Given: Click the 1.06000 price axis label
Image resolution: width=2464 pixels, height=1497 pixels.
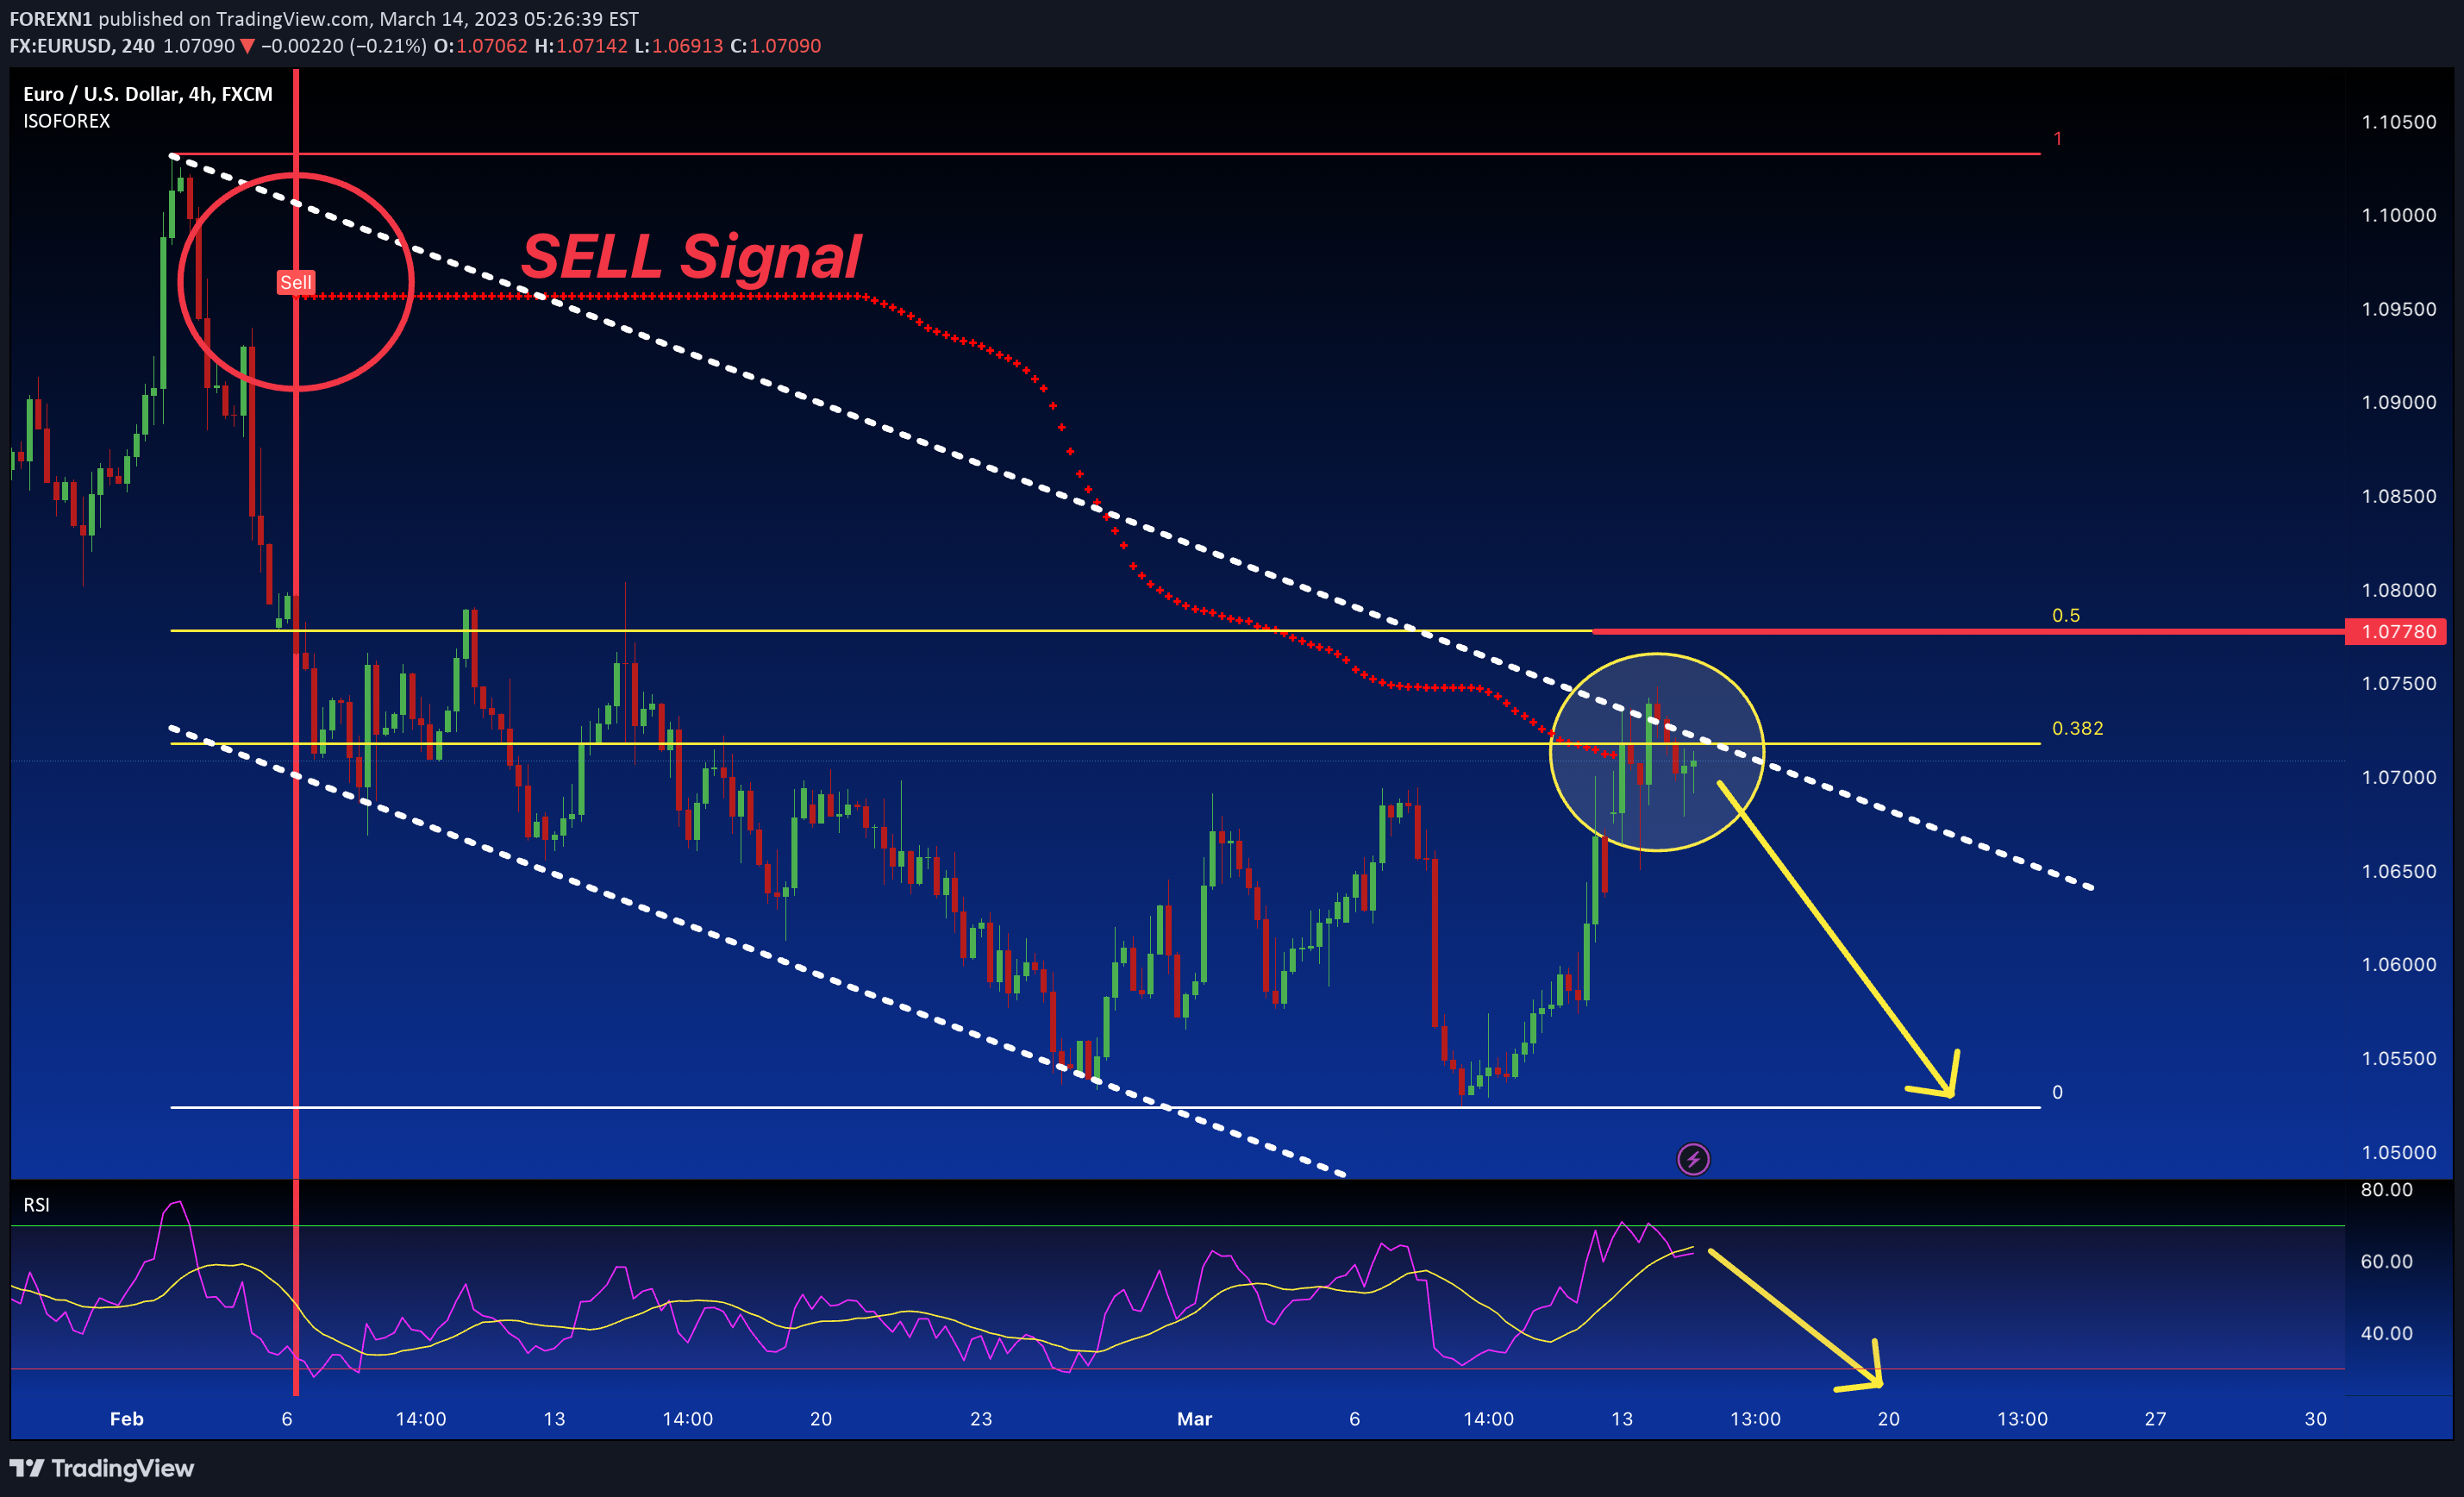Looking at the screenshot, I should pyautogui.click(x=2399, y=964).
